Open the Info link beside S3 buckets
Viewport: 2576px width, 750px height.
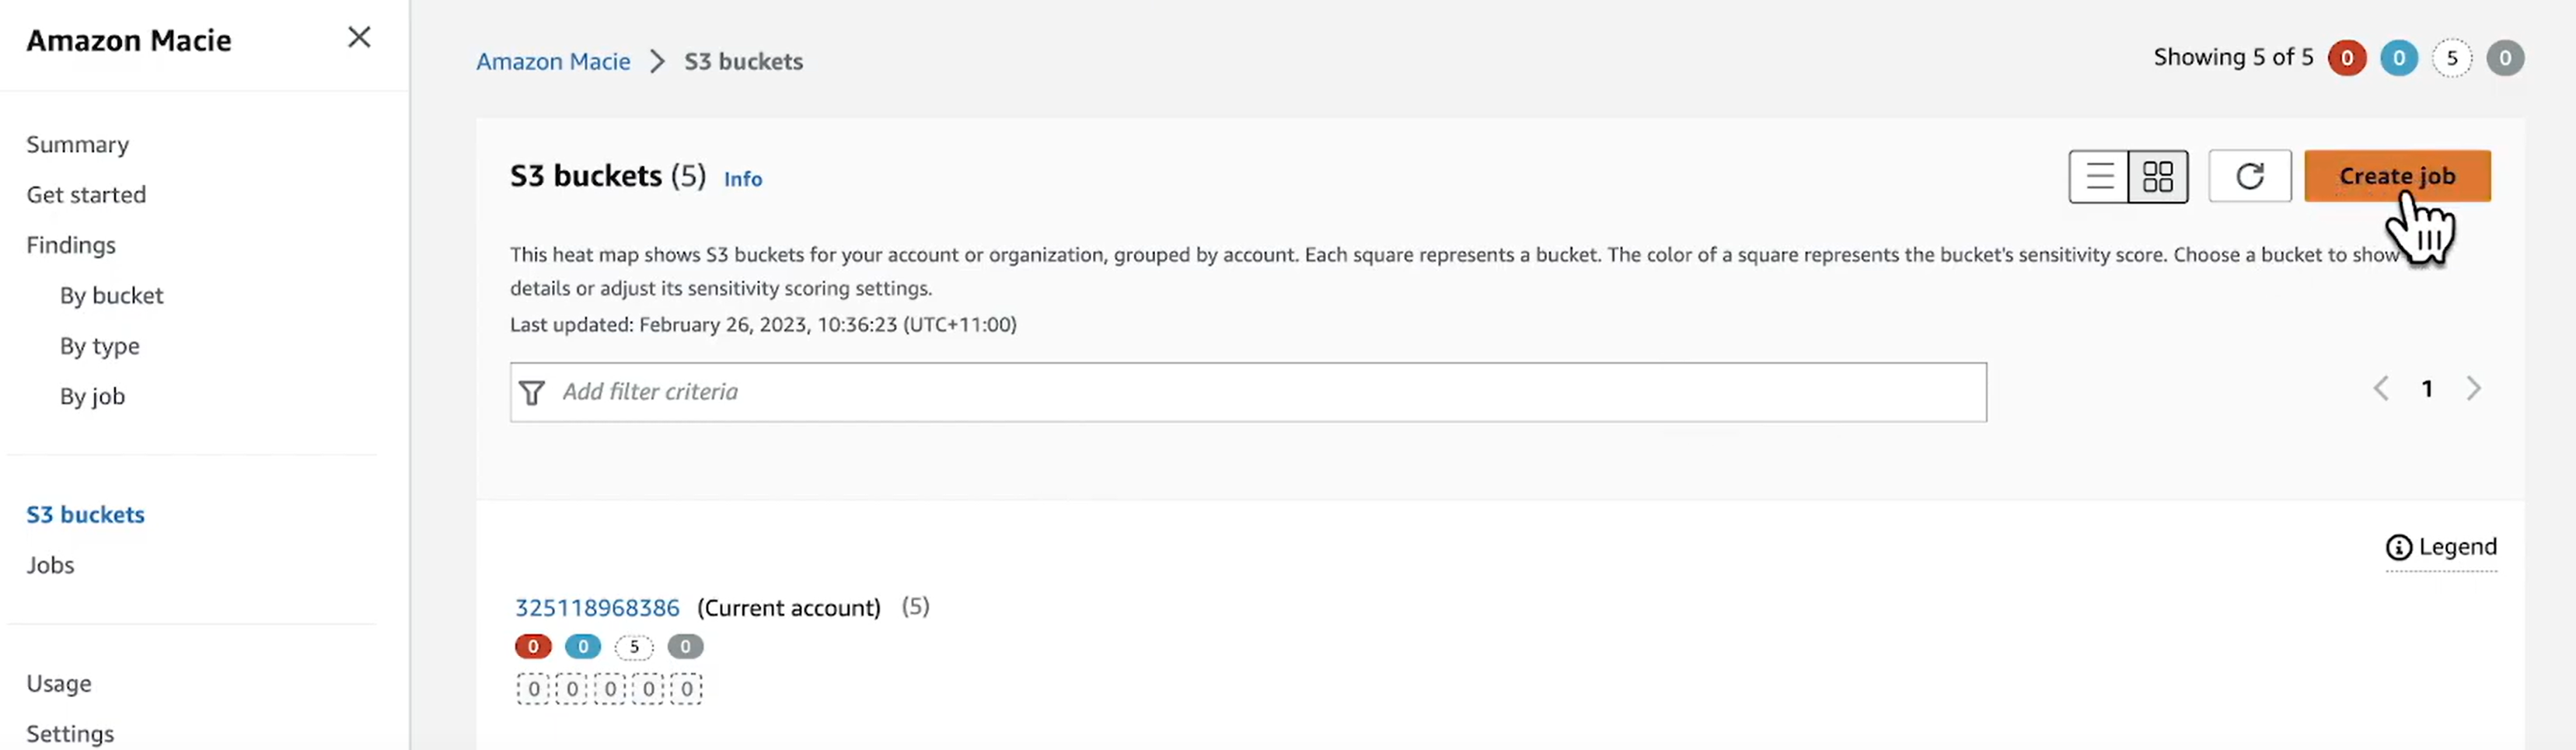click(743, 179)
